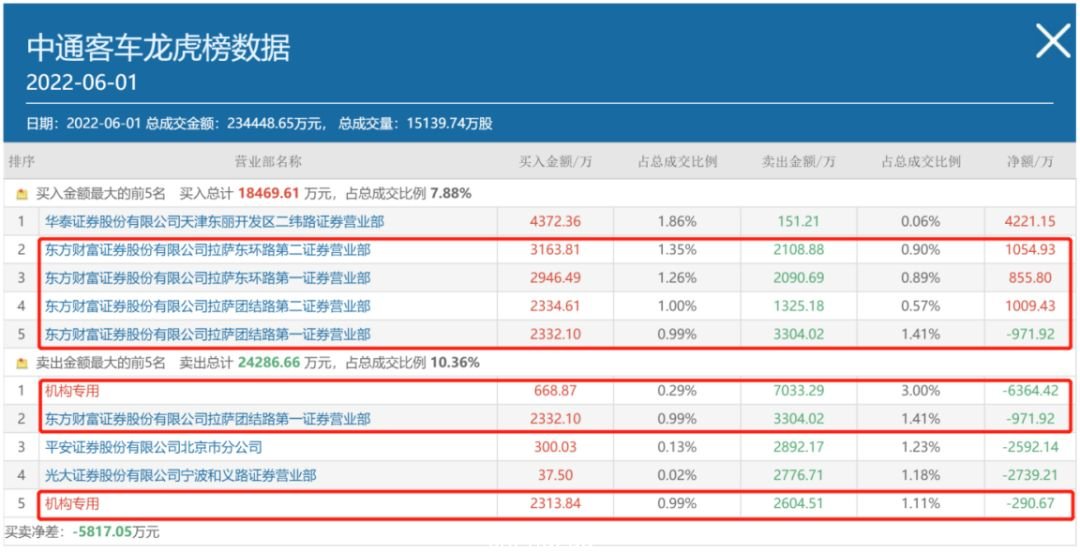Select net amount -2592.14 cell
Image resolution: width=1080 pixels, height=552 pixels.
pos(1030,447)
